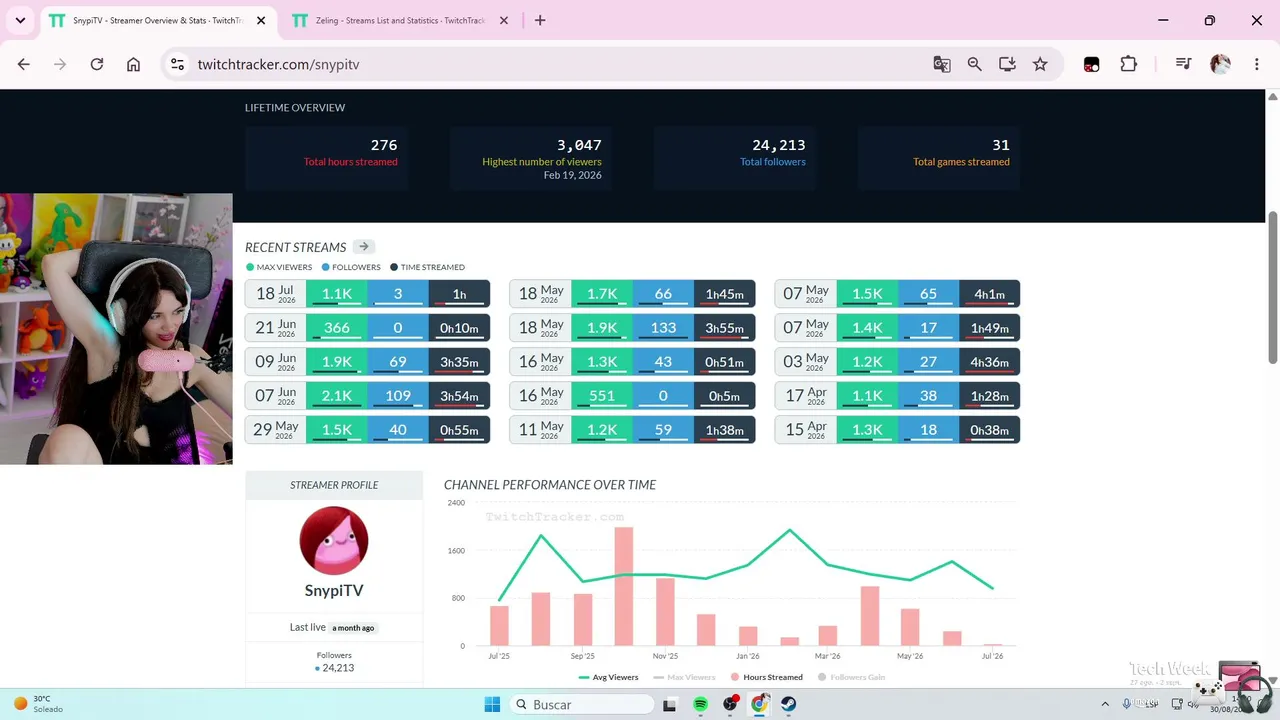The width and height of the screenshot is (1280, 720).
Task: Translate this page with Google Translate
Action: (941, 64)
